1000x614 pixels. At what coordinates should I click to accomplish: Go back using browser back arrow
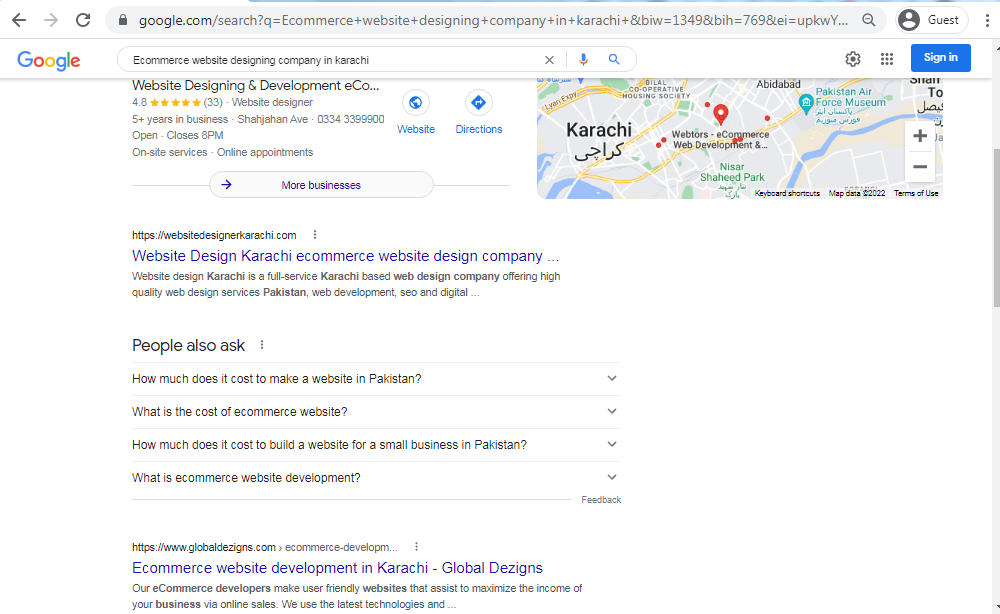pyautogui.click(x=19, y=20)
